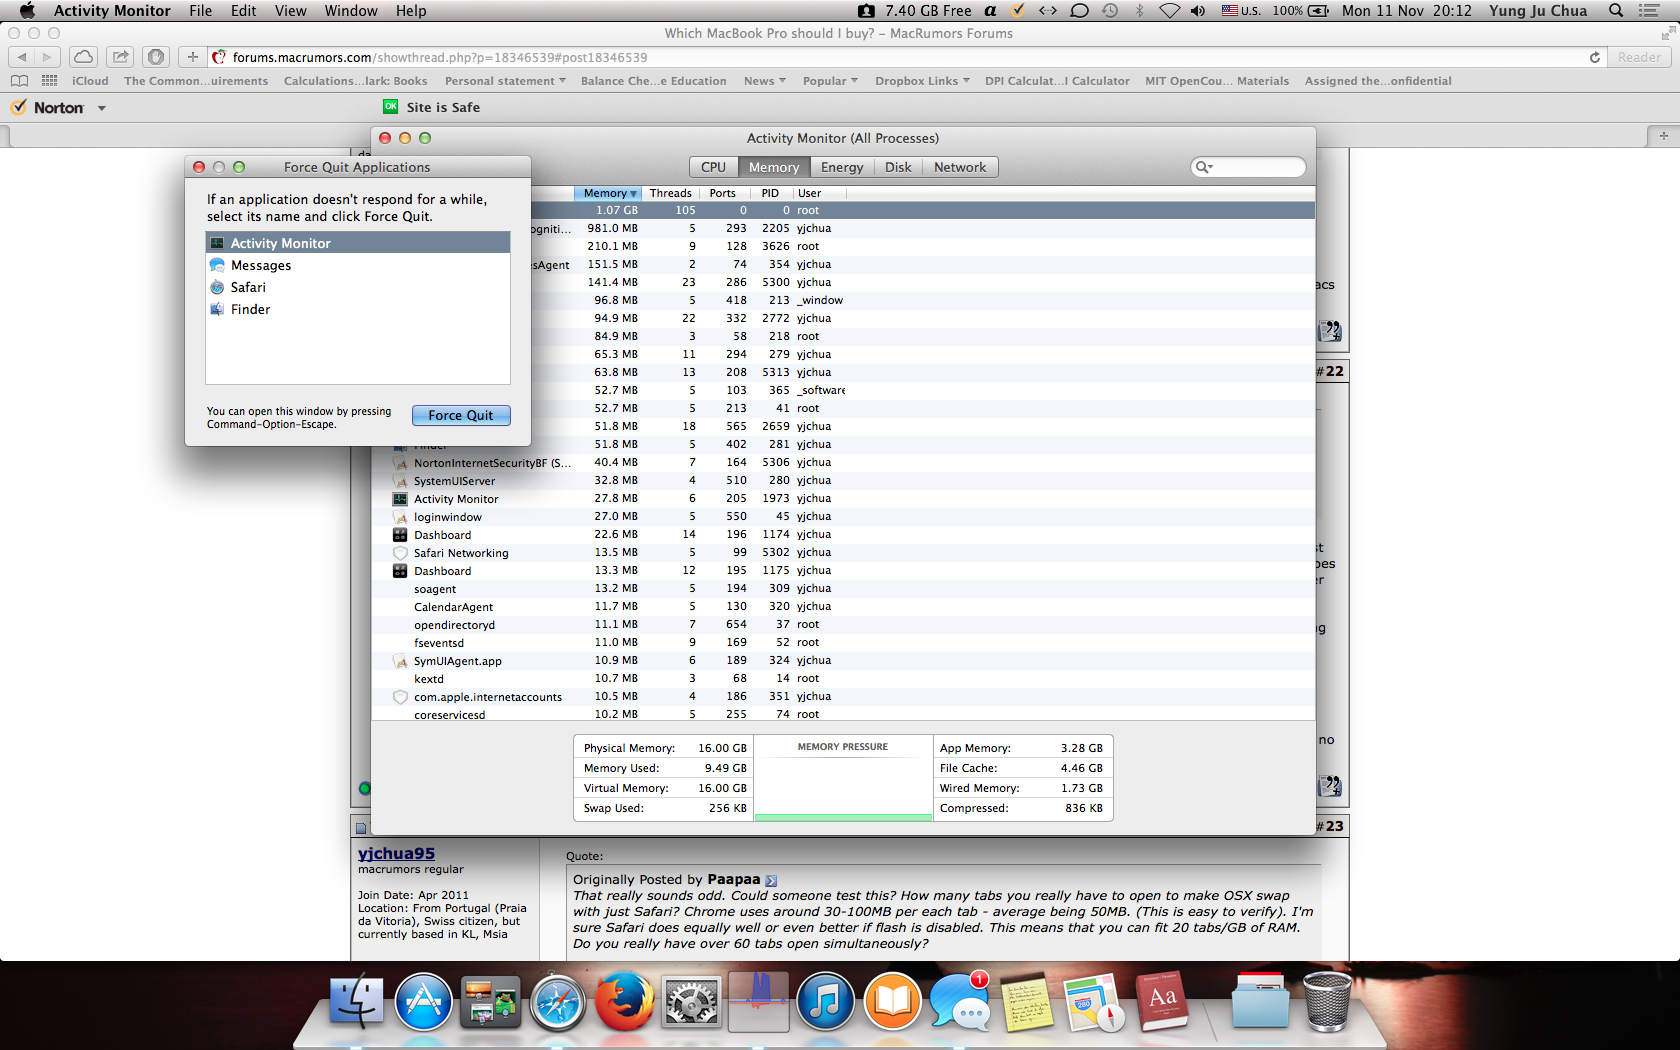Click the Force Quit button
1680x1050 pixels.
pyautogui.click(x=461, y=415)
